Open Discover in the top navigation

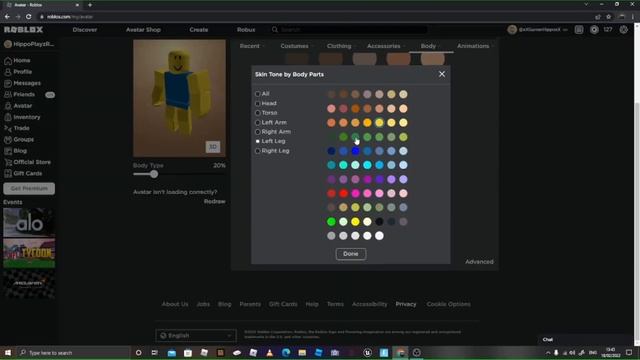85,30
